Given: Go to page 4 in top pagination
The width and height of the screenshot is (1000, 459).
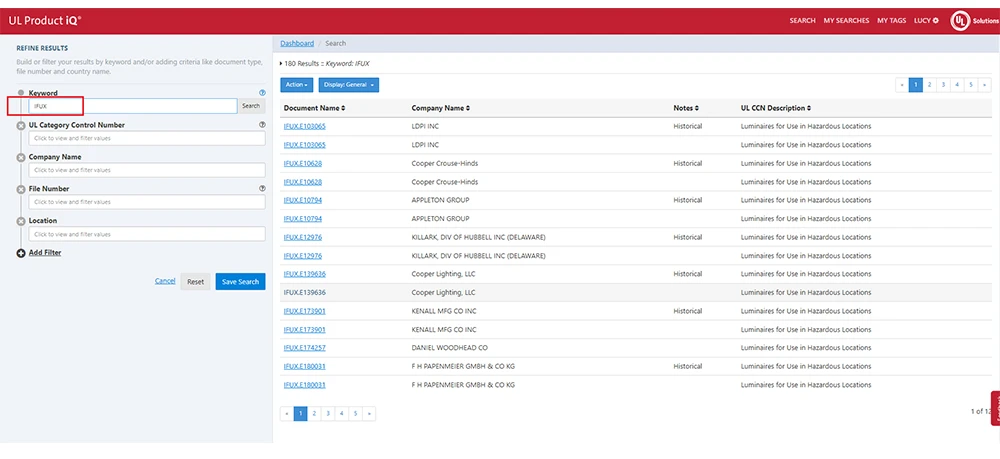Looking at the screenshot, I should (x=957, y=85).
